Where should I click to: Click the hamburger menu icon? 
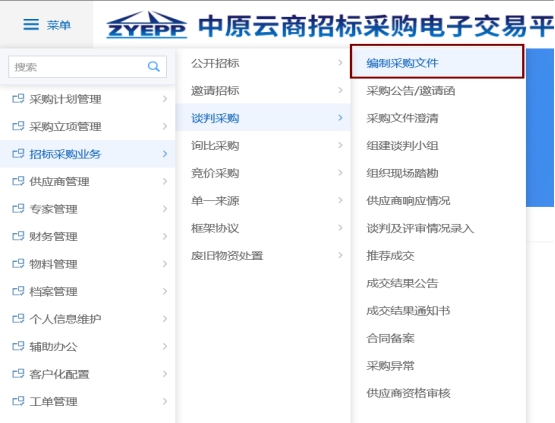point(31,25)
